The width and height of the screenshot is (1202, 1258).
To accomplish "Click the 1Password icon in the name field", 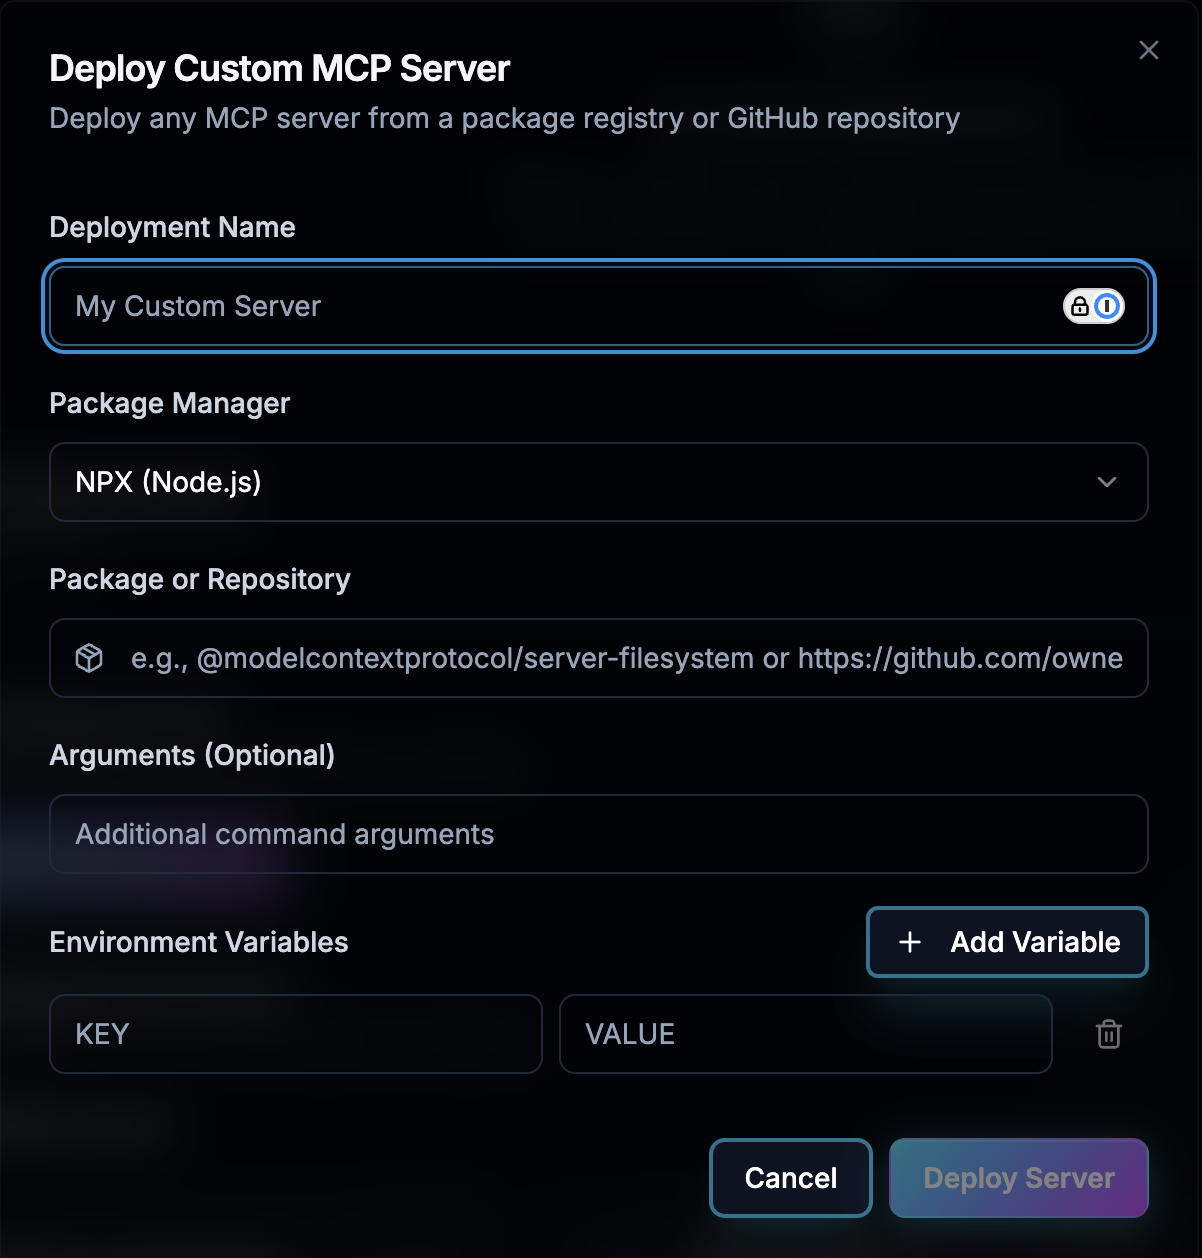I will tap(1105, 306).
